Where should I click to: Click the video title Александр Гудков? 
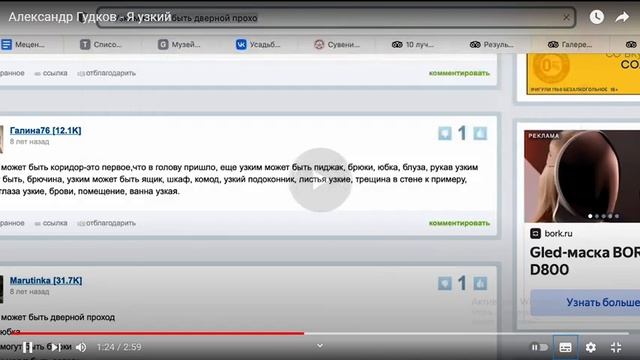[x=90, y=17]
